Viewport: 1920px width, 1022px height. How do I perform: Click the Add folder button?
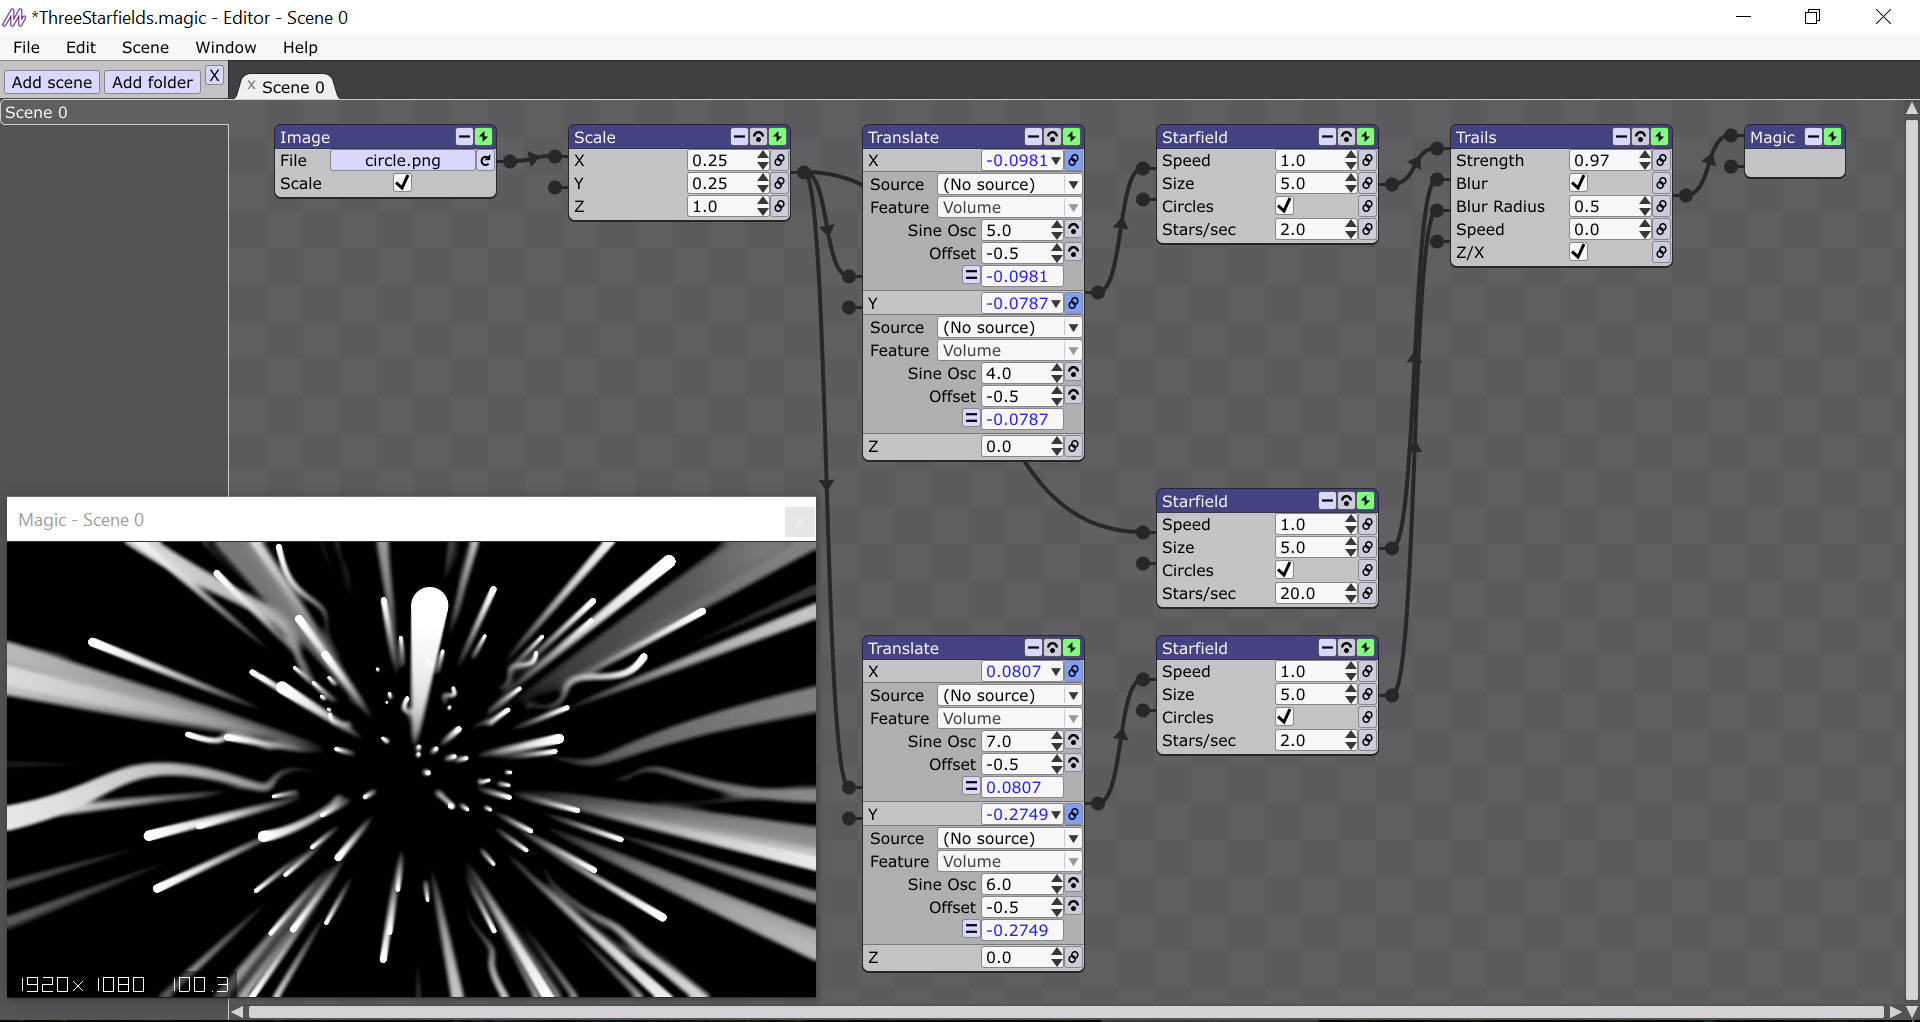click(152, 82)
